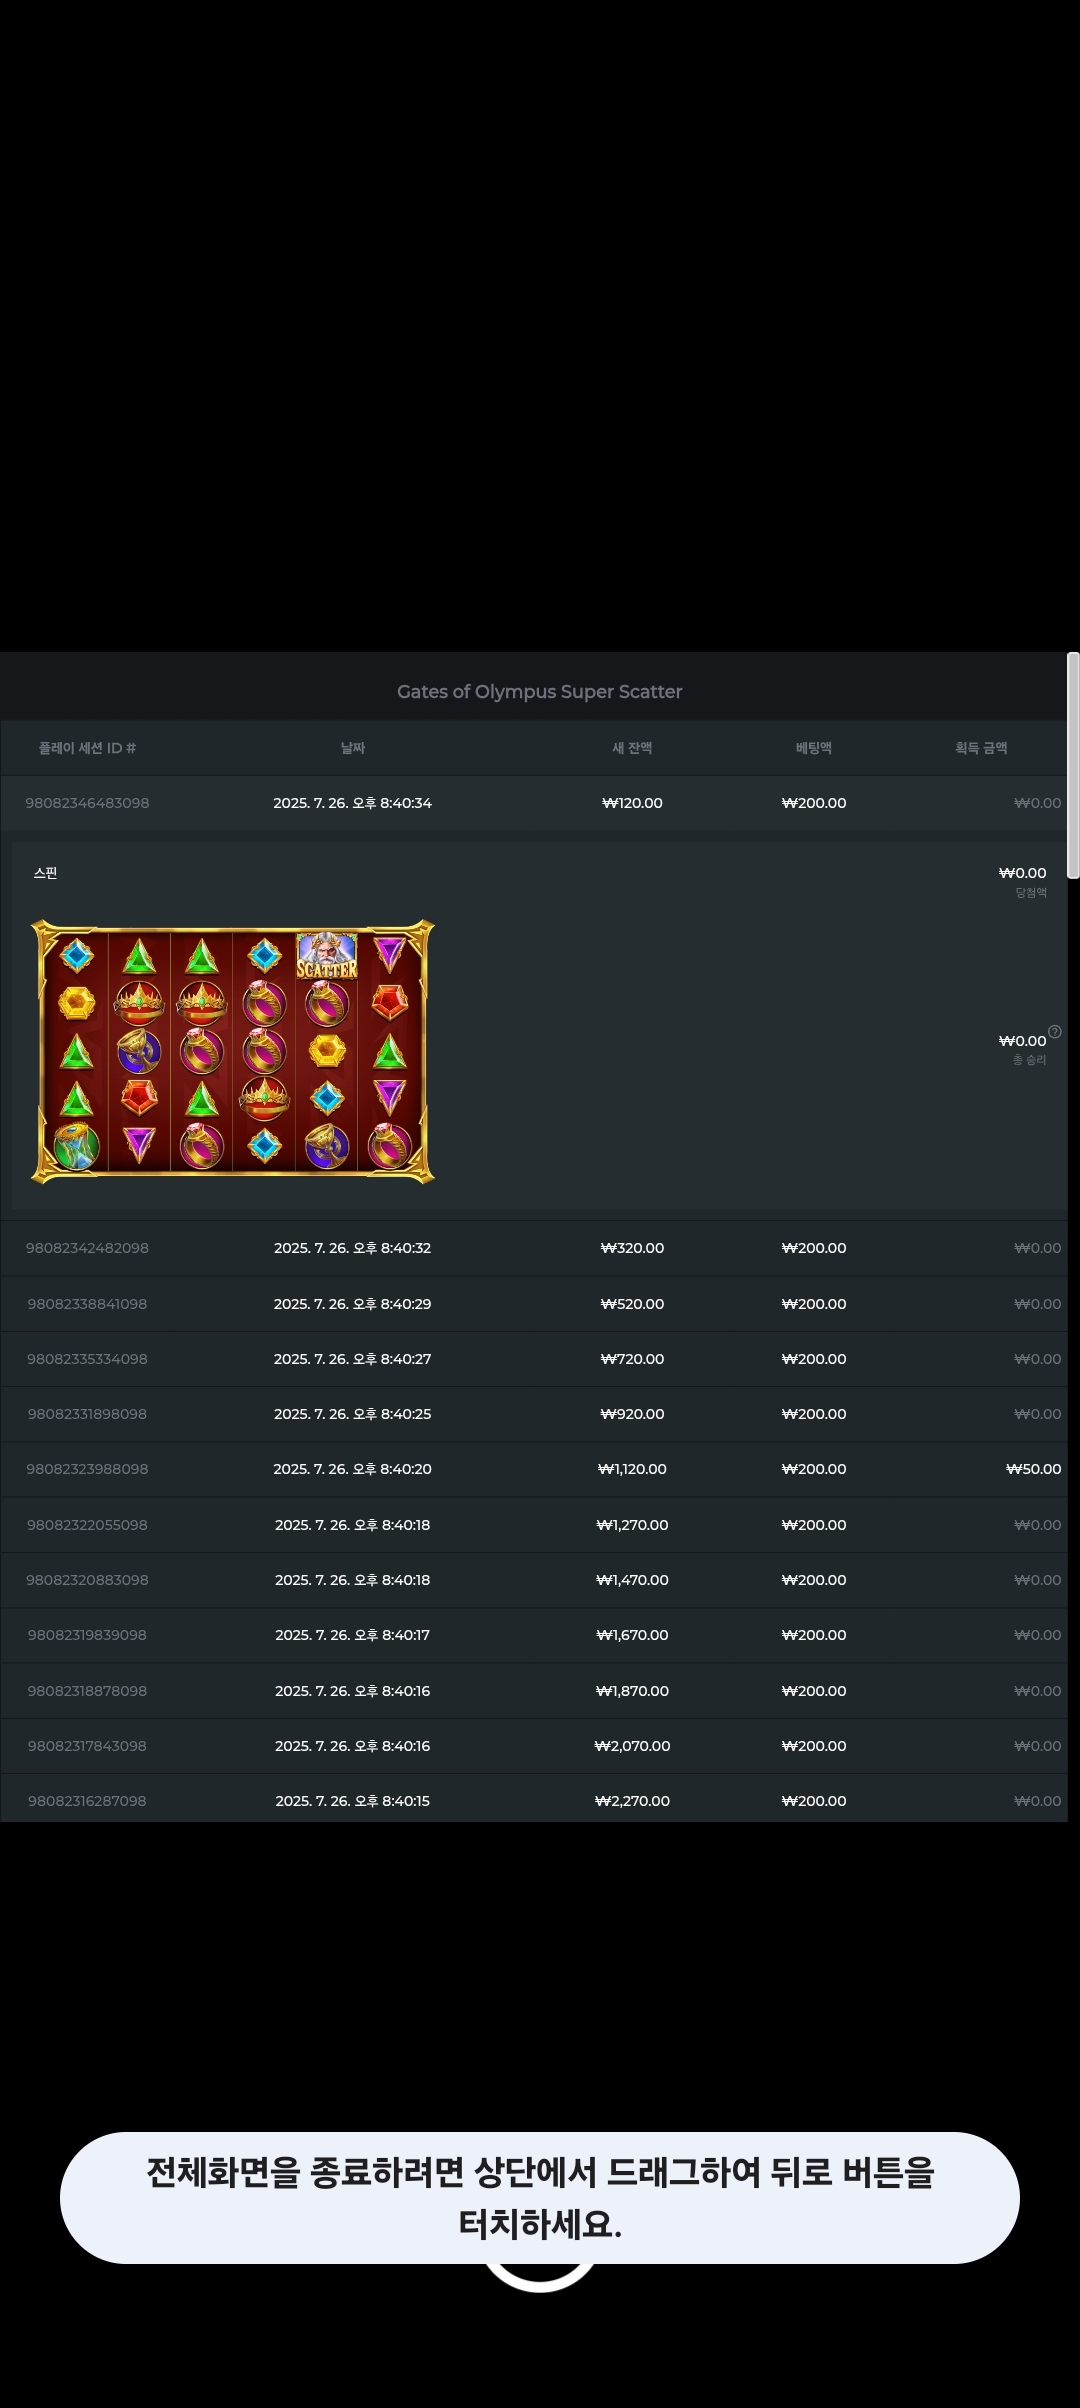Viewport: 1080px width, 2408px height.
Task: Select the Gates of Olympus Super Scatter title
Action: 540,692
